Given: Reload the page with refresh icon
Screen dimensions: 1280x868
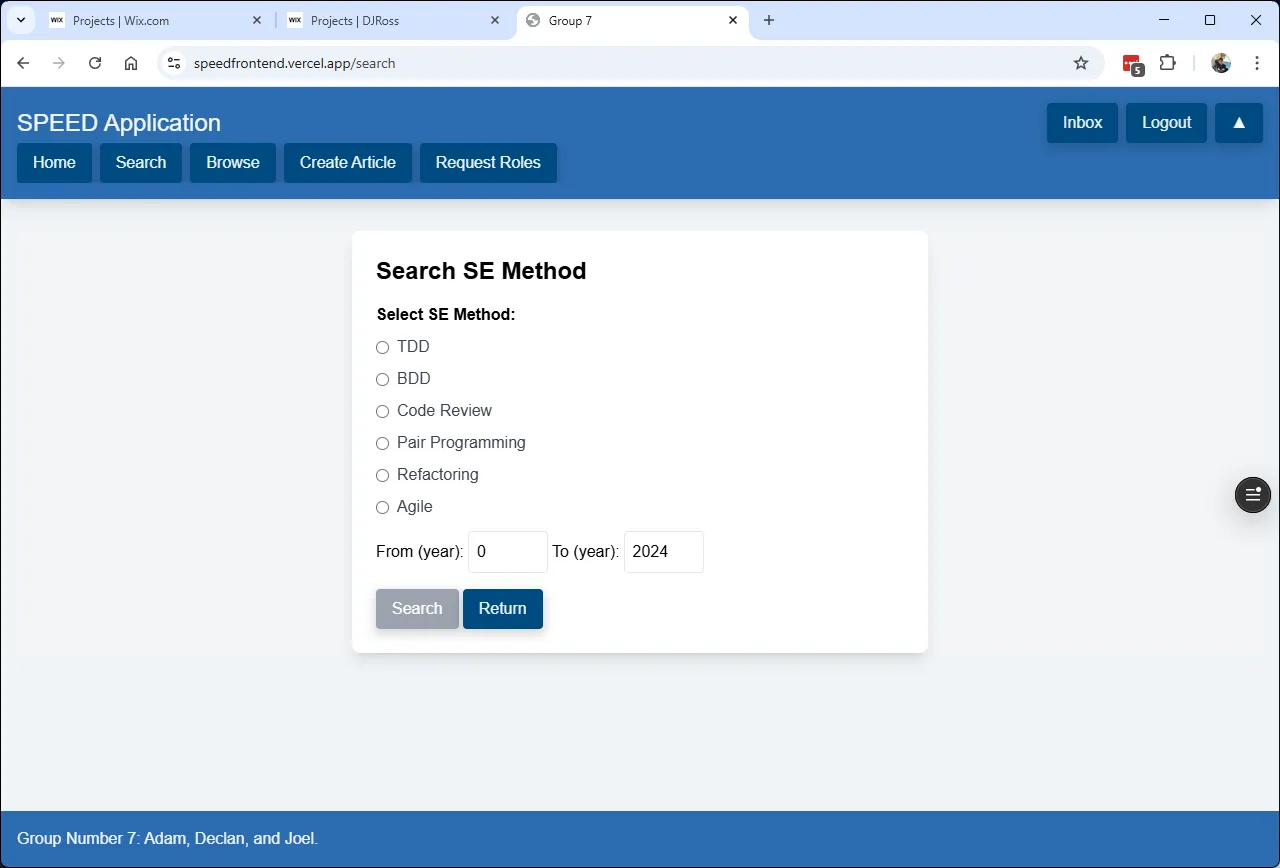Looking at the screenshot, I should pyautogui.click(x=95, y=63).
